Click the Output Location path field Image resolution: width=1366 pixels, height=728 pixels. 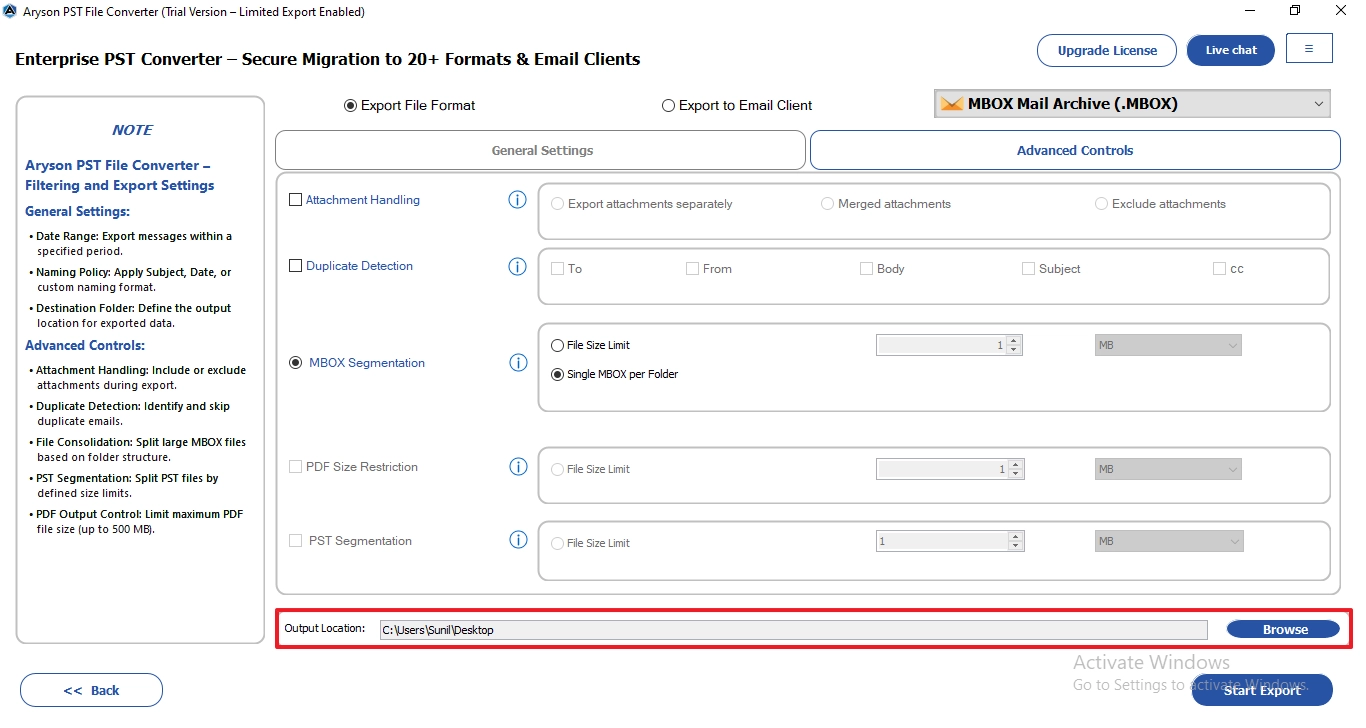pyautogui.click(x=793, y=629)
